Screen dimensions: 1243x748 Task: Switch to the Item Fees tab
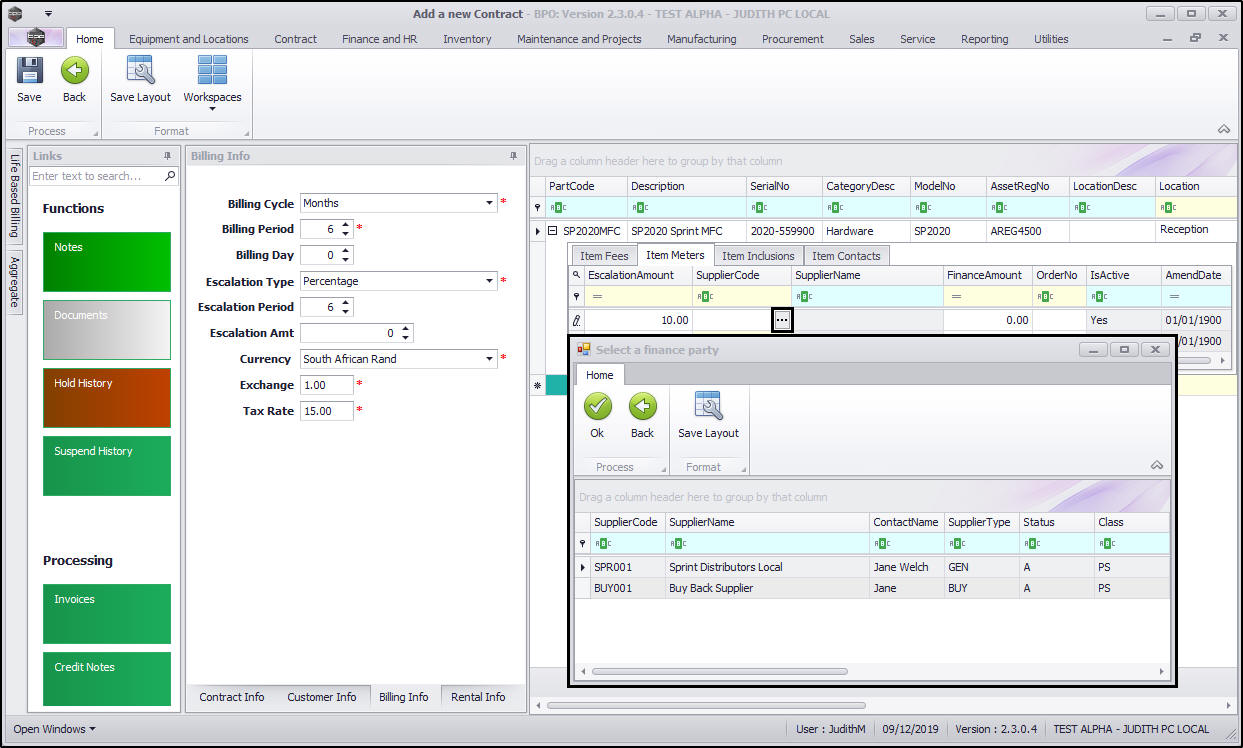604,256
